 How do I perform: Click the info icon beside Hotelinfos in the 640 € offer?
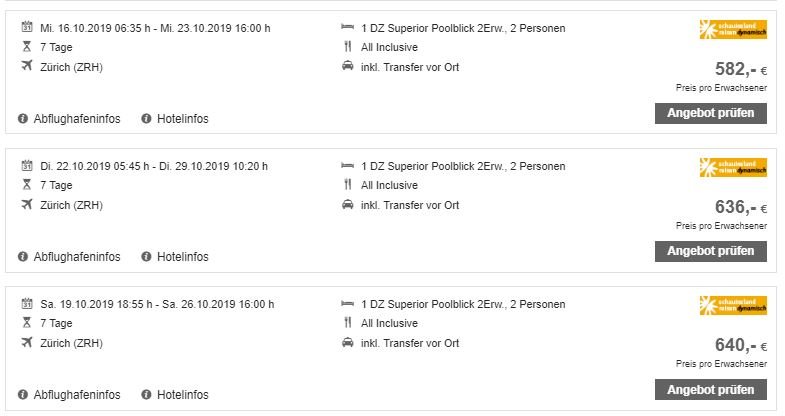tap(146, 395)
